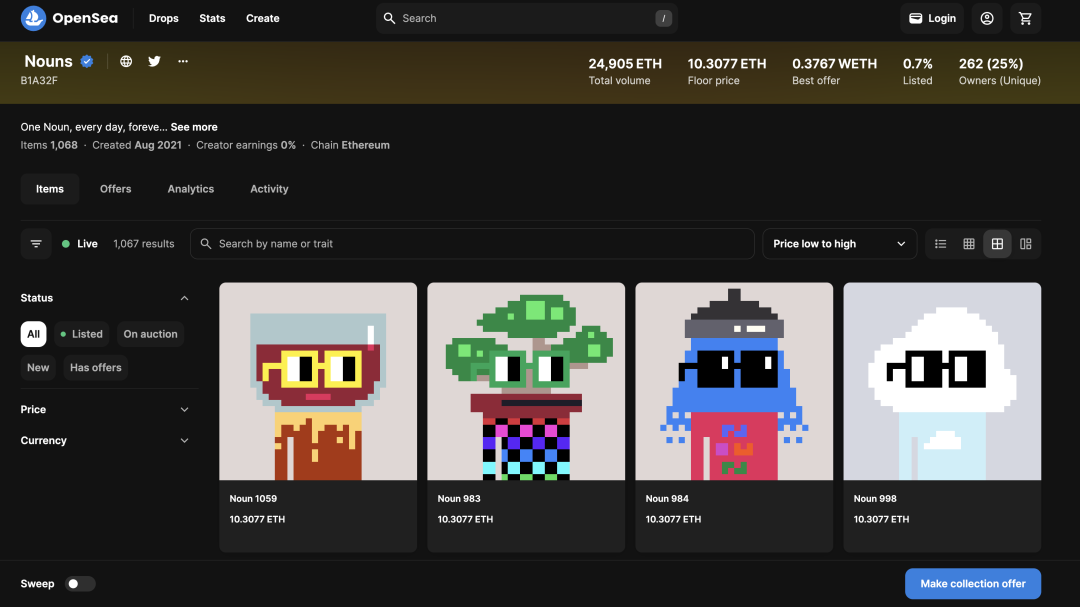This screenshot has height=607, width=1080.
Task: Toggle the filter sidebar icon
Action: (x=36, y=244)
